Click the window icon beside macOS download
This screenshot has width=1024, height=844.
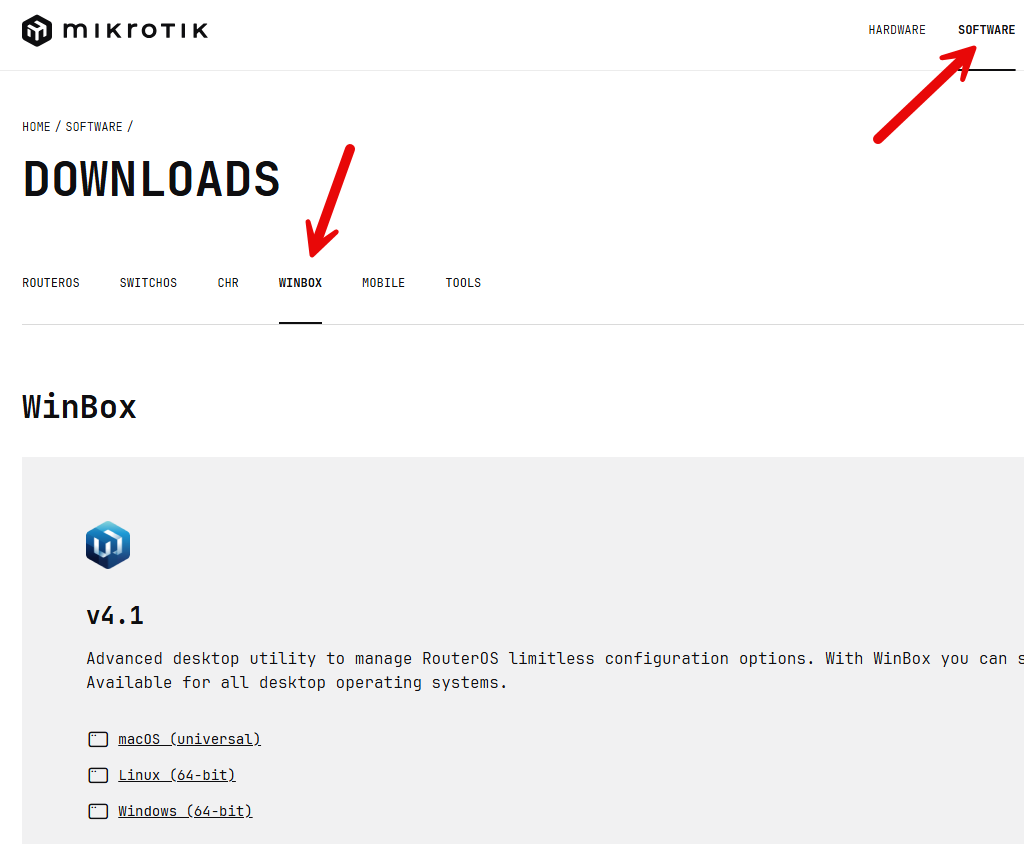click(x=98, y=740)
